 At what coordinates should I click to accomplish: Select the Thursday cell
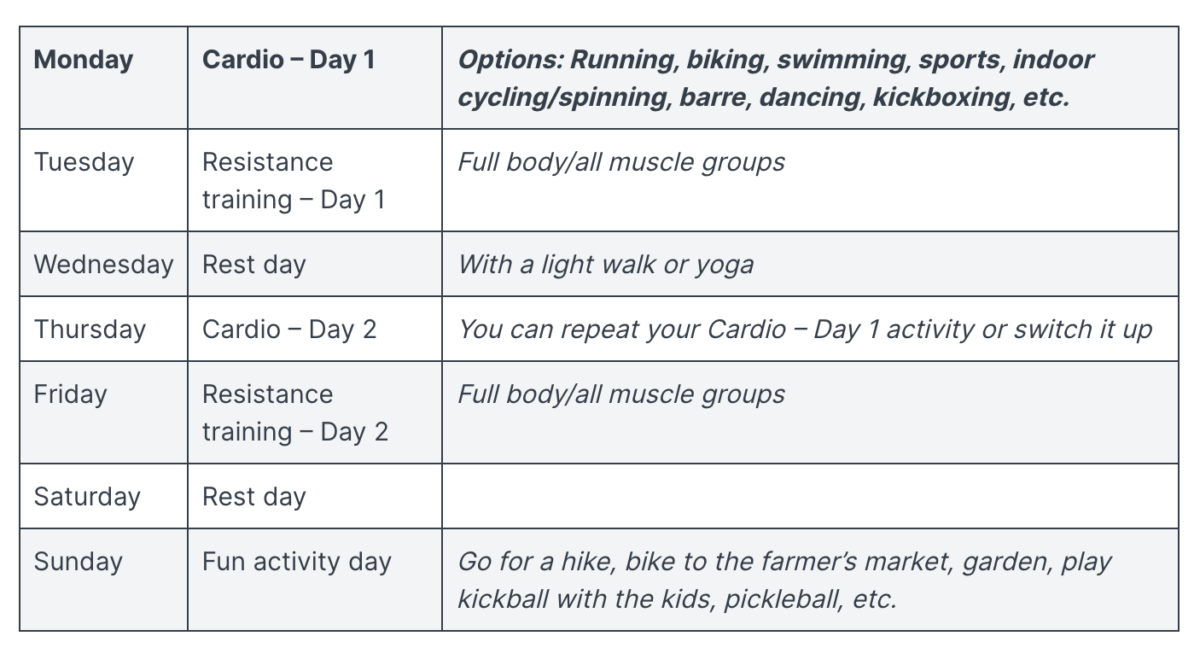point(103,329)
